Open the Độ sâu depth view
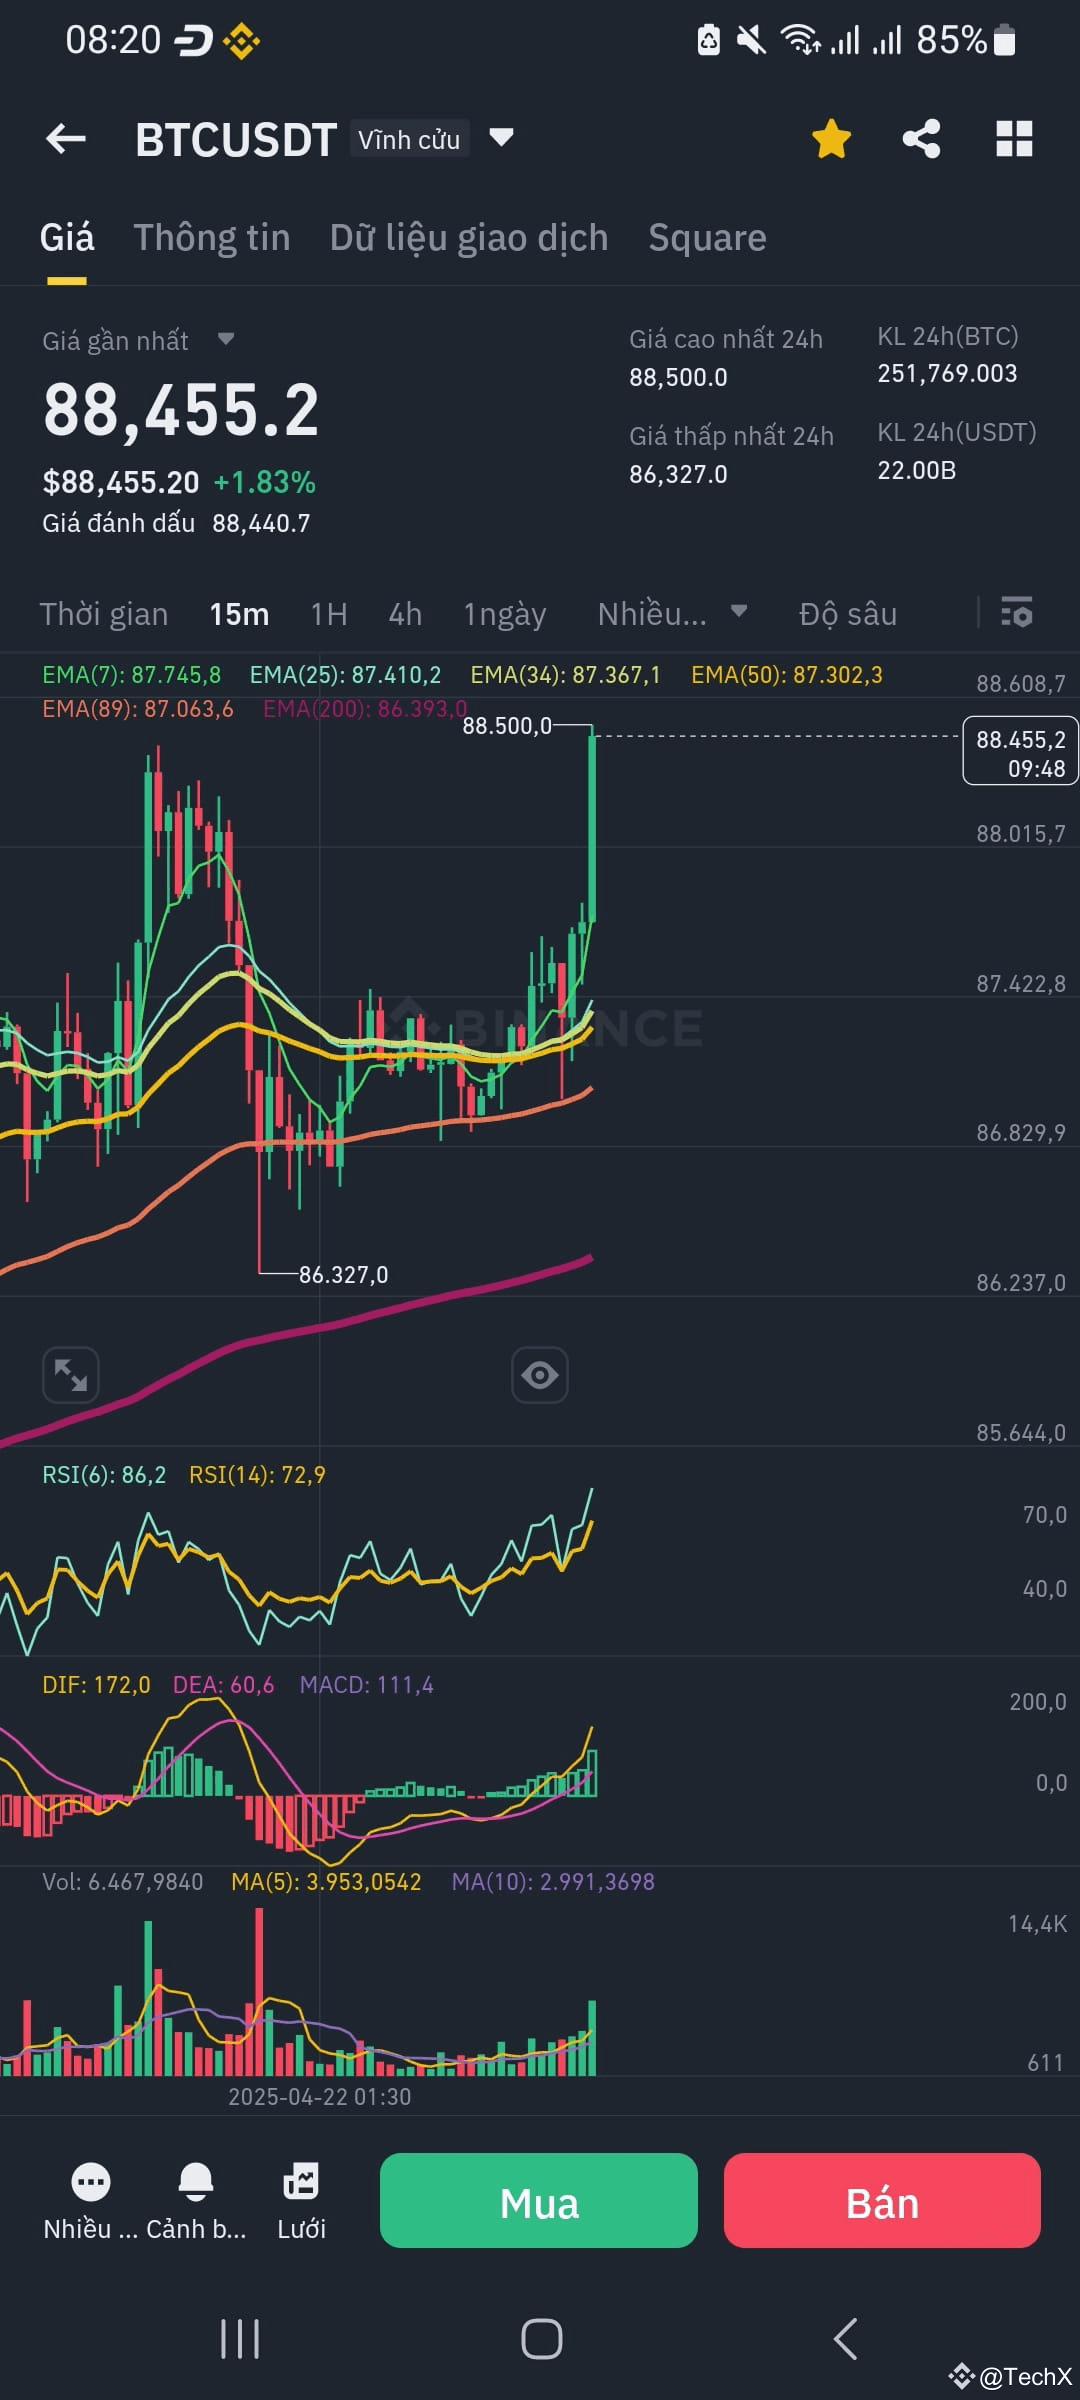Screen dimensions: 1080x2400 (x=848, y=614)
